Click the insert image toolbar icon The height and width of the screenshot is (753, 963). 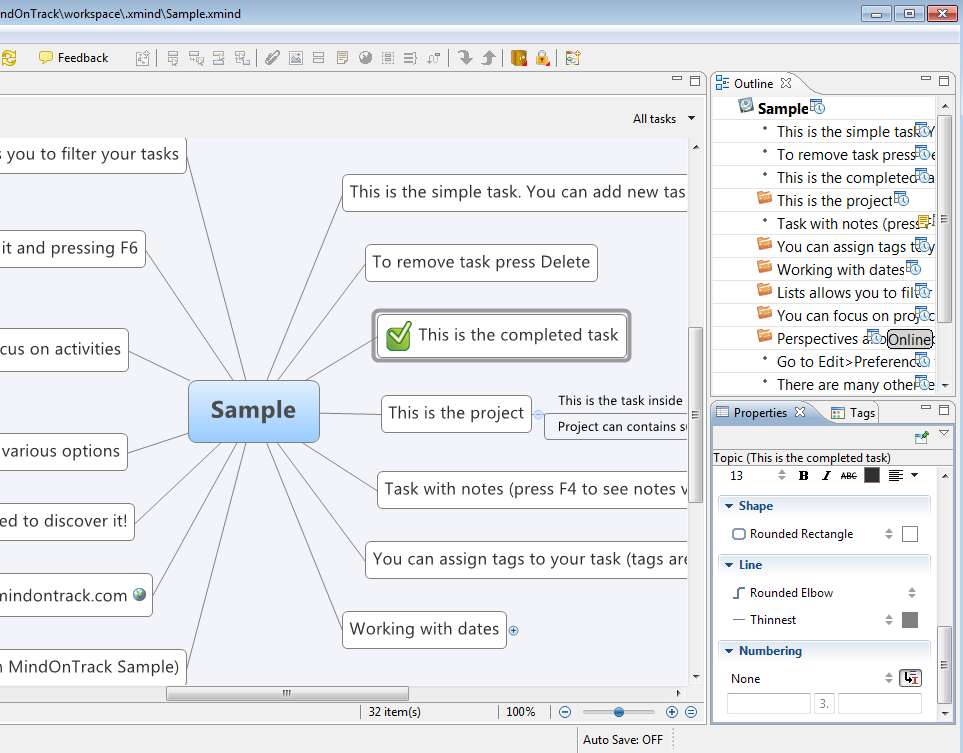tap(295, 58)
